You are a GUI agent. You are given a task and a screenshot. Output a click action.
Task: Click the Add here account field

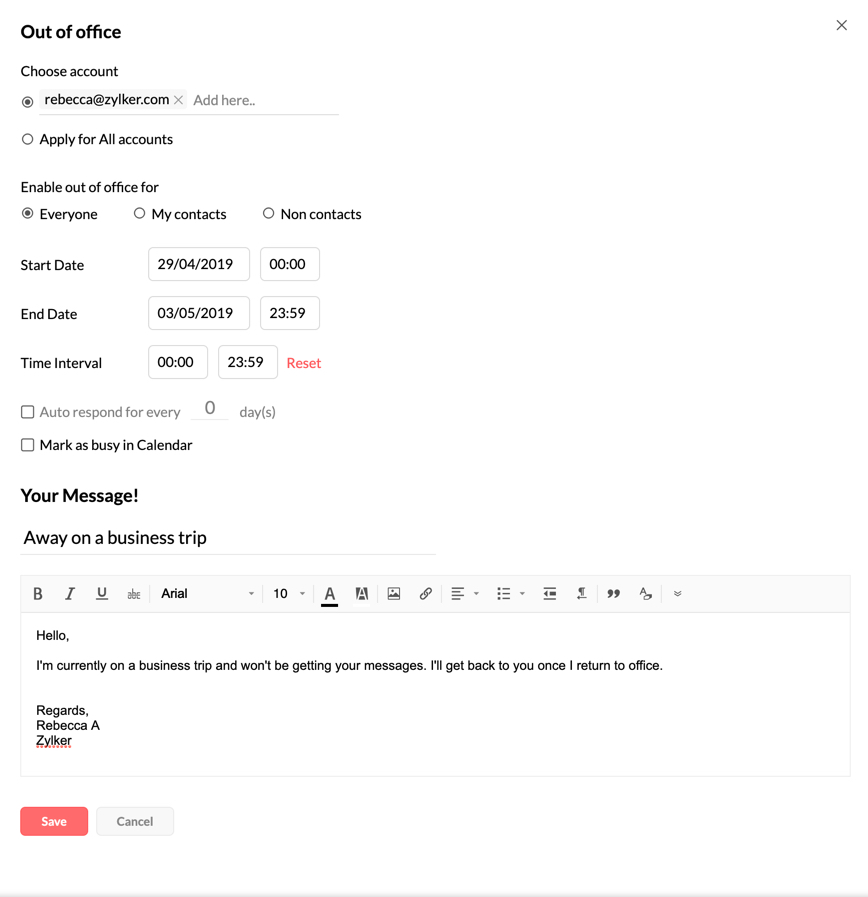263,100
